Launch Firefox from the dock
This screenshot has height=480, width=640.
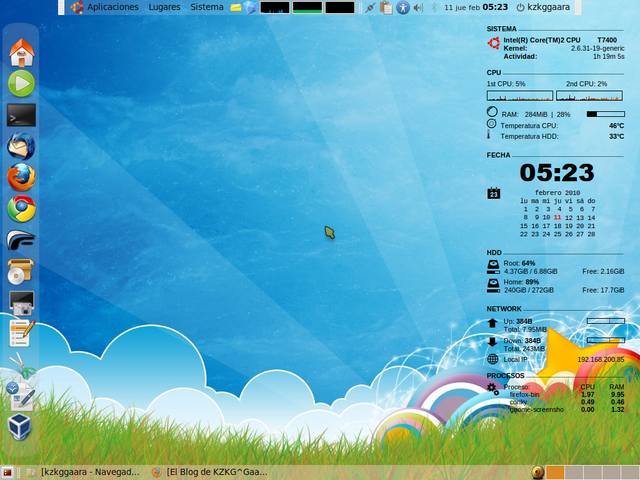(x=21, y=177)
